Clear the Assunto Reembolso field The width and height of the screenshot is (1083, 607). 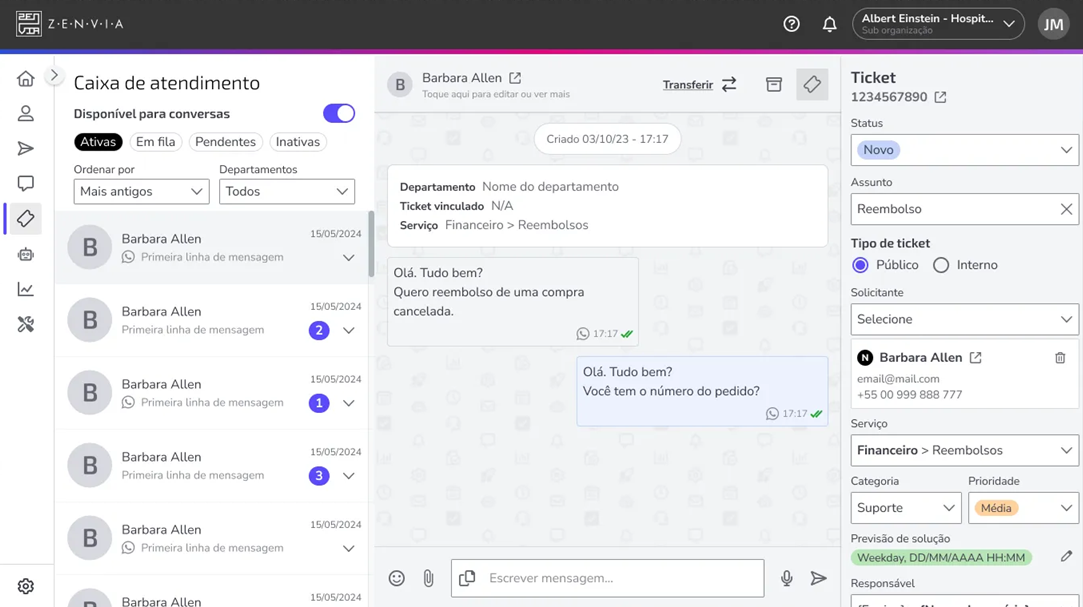click(x=1066, y=209)
